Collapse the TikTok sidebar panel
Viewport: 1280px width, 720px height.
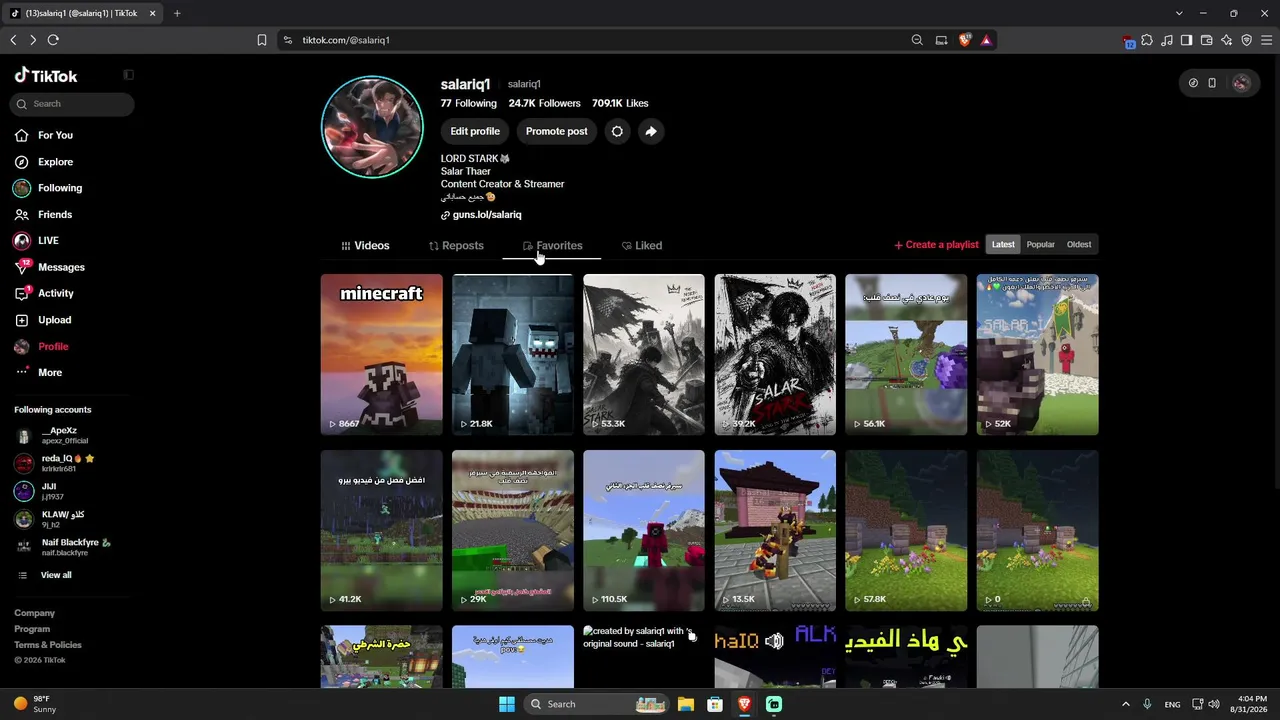coord(128,75)
